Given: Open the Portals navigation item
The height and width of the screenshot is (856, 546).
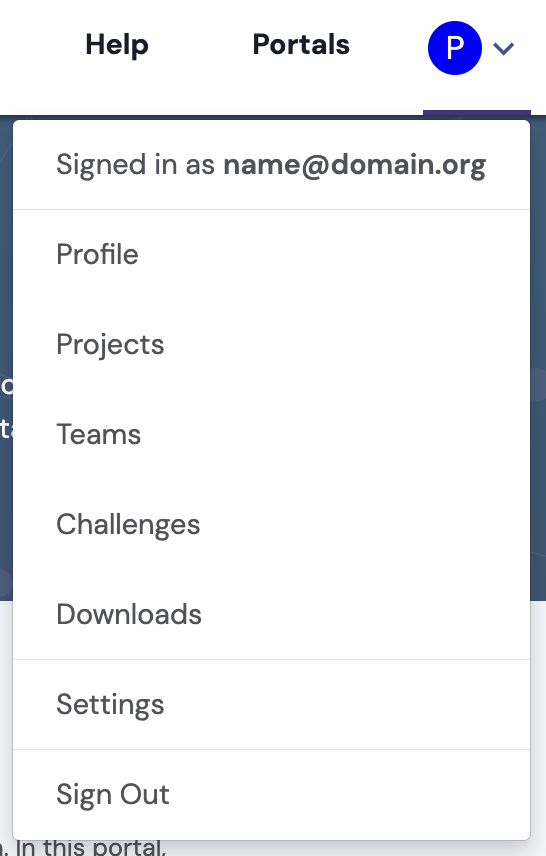Looking at the screenshot, I should pyautogui.click(x=301, y=45).
